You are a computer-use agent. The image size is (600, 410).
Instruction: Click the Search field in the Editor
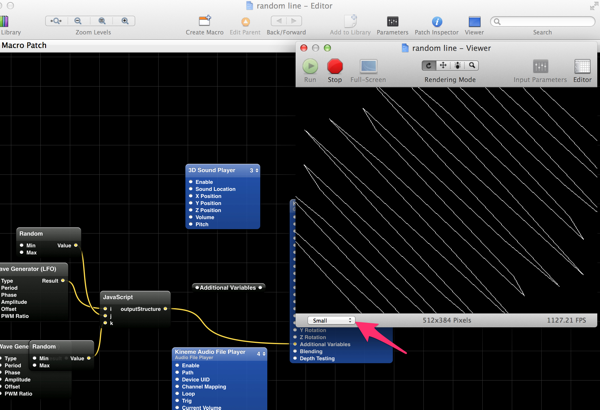543,21
